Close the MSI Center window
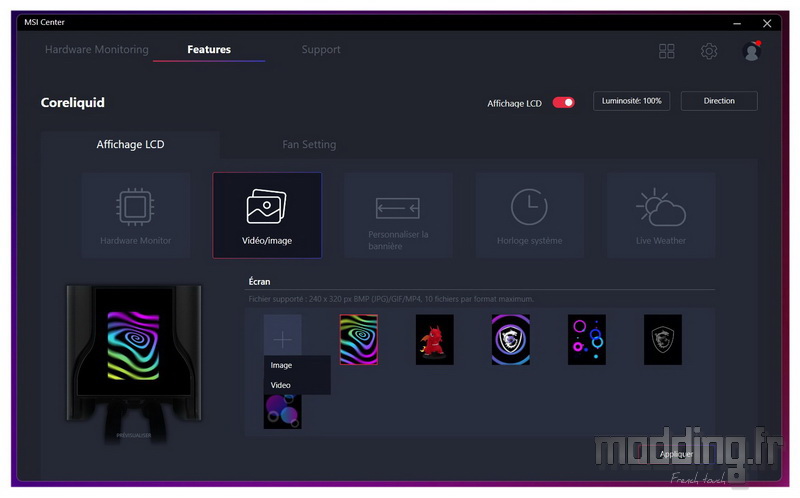The width and height of the screenshot is (800, 498). tap(767, 23)
